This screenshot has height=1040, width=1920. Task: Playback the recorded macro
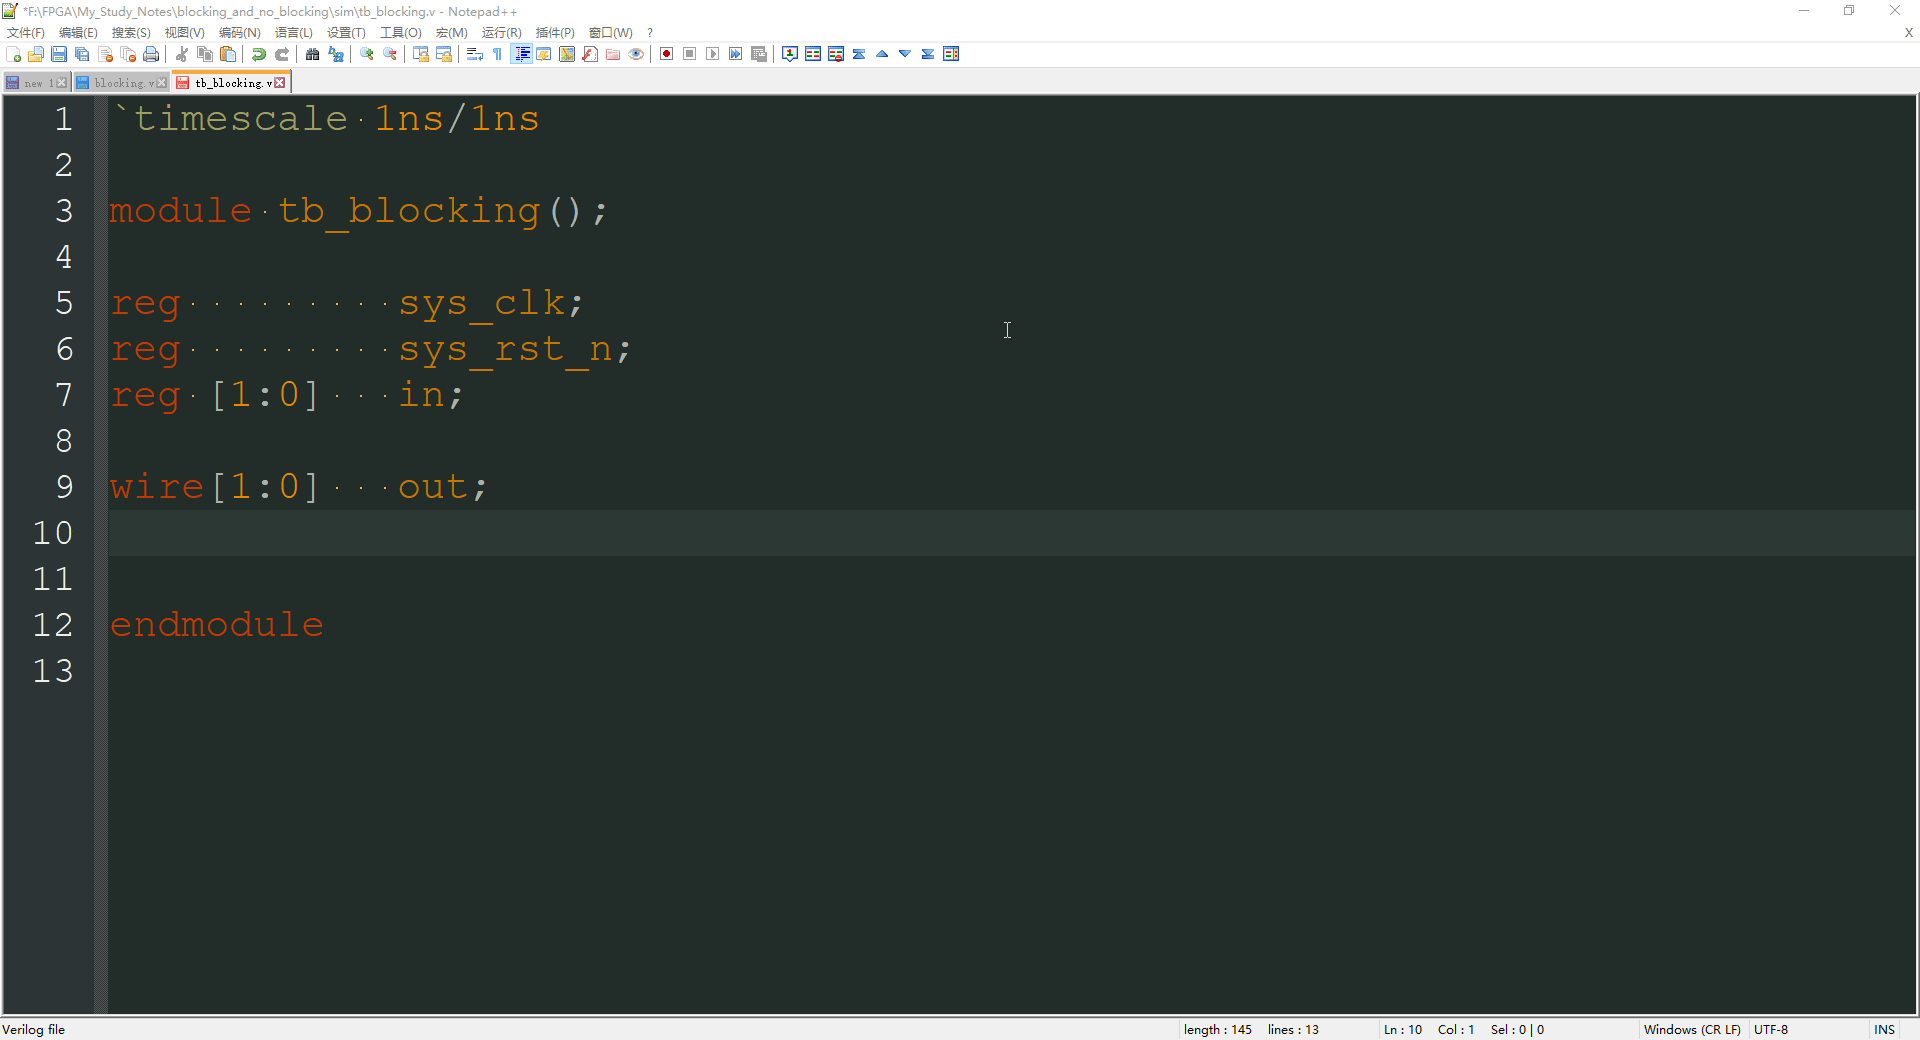712,54
